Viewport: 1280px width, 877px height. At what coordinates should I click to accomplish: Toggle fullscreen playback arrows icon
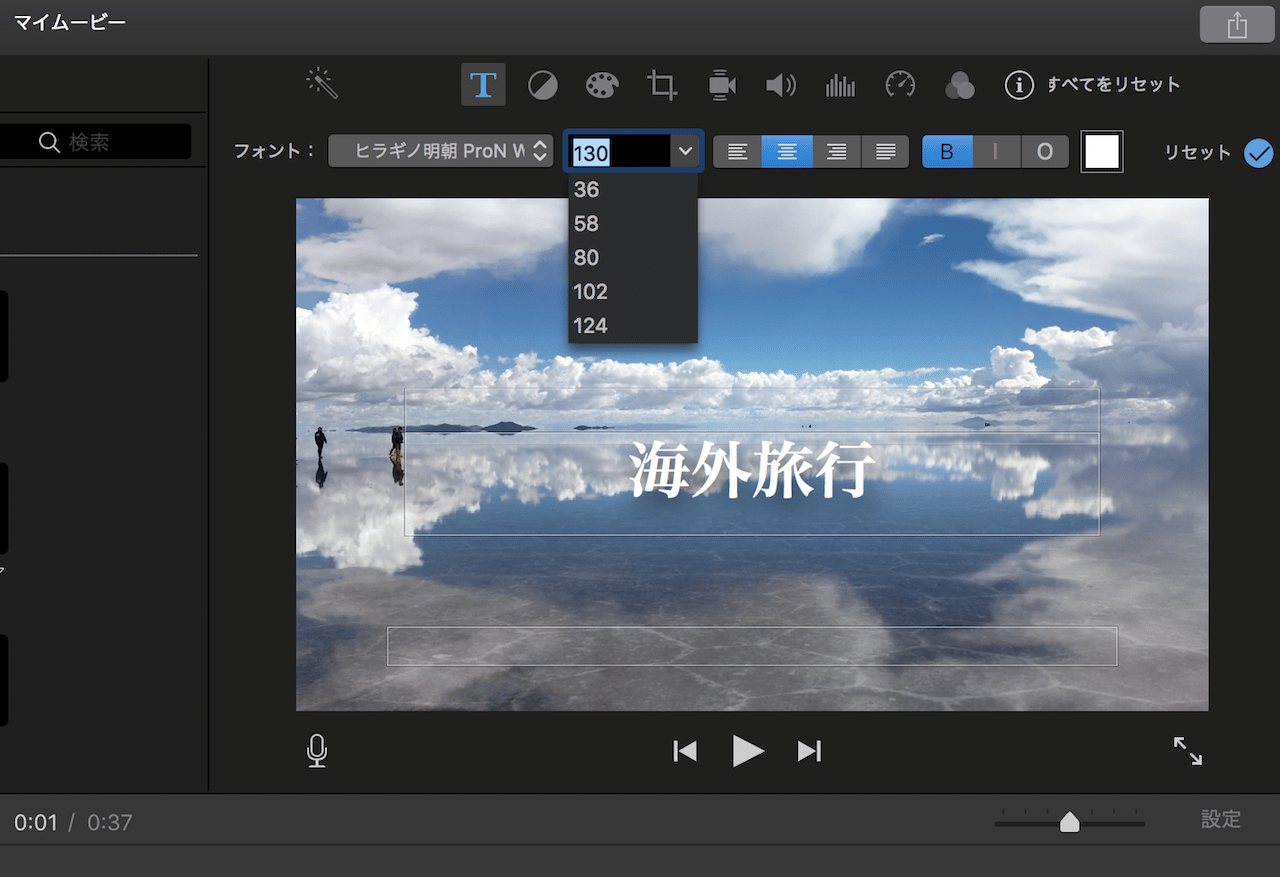click(x=1188, y=751)
